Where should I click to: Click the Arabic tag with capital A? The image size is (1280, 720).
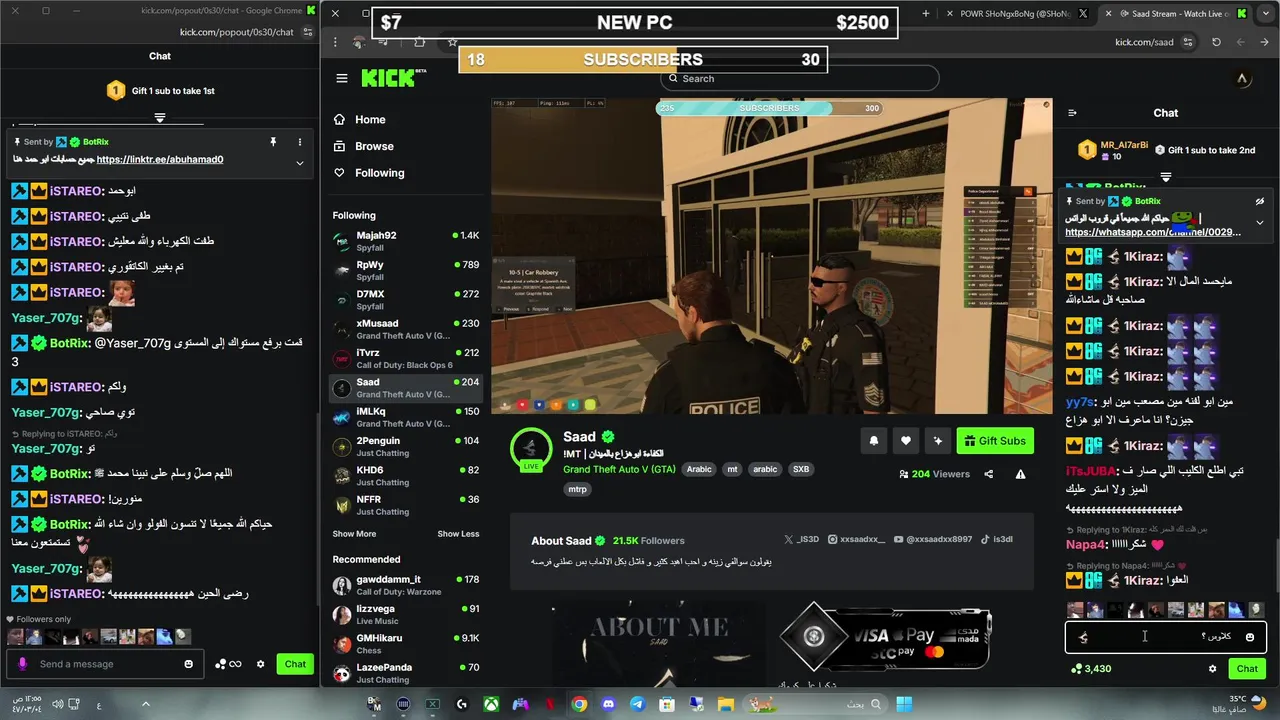tap(699, 469)
